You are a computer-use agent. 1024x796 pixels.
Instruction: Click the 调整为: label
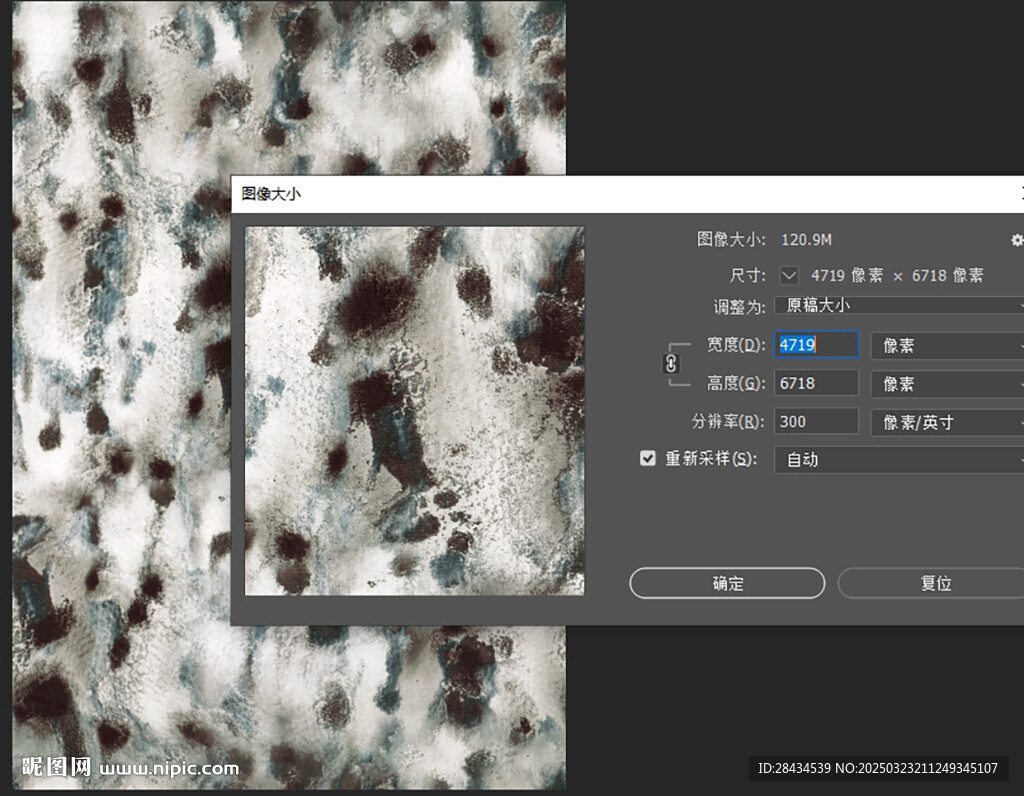click(739, 306)
